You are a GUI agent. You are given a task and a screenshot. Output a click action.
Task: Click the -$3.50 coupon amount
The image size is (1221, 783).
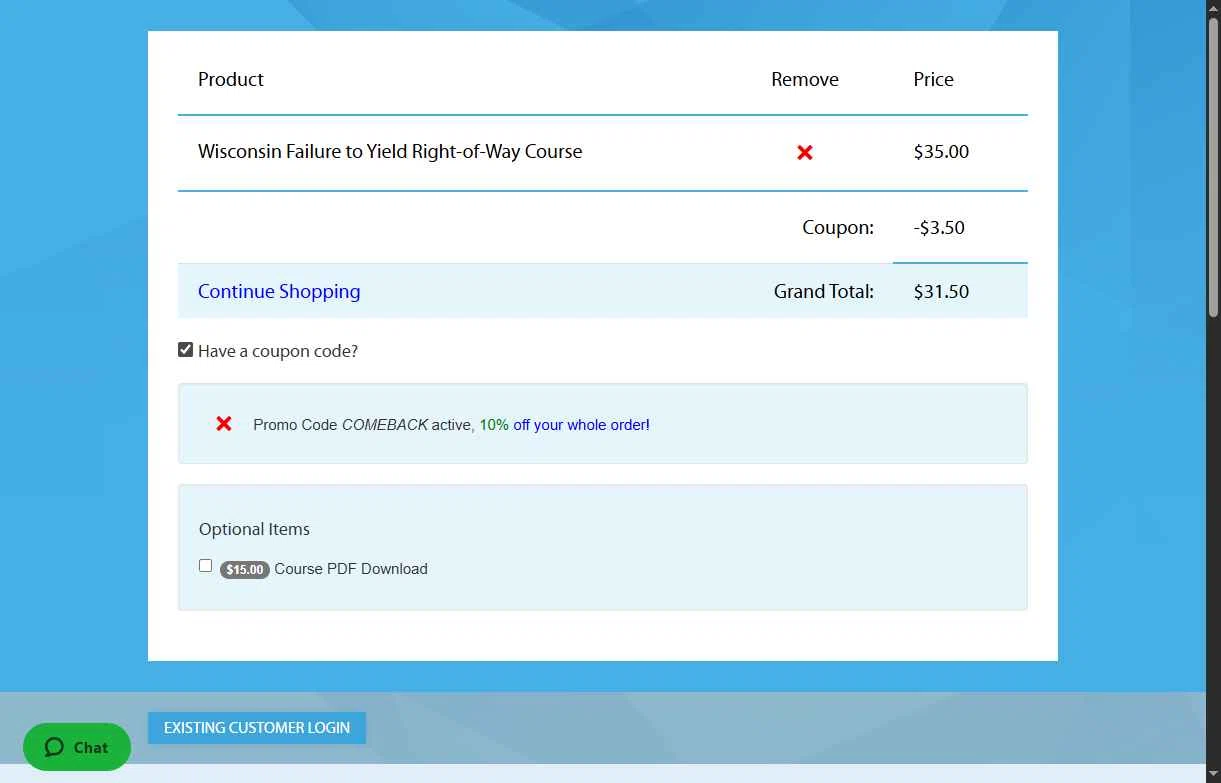point(939,227)
